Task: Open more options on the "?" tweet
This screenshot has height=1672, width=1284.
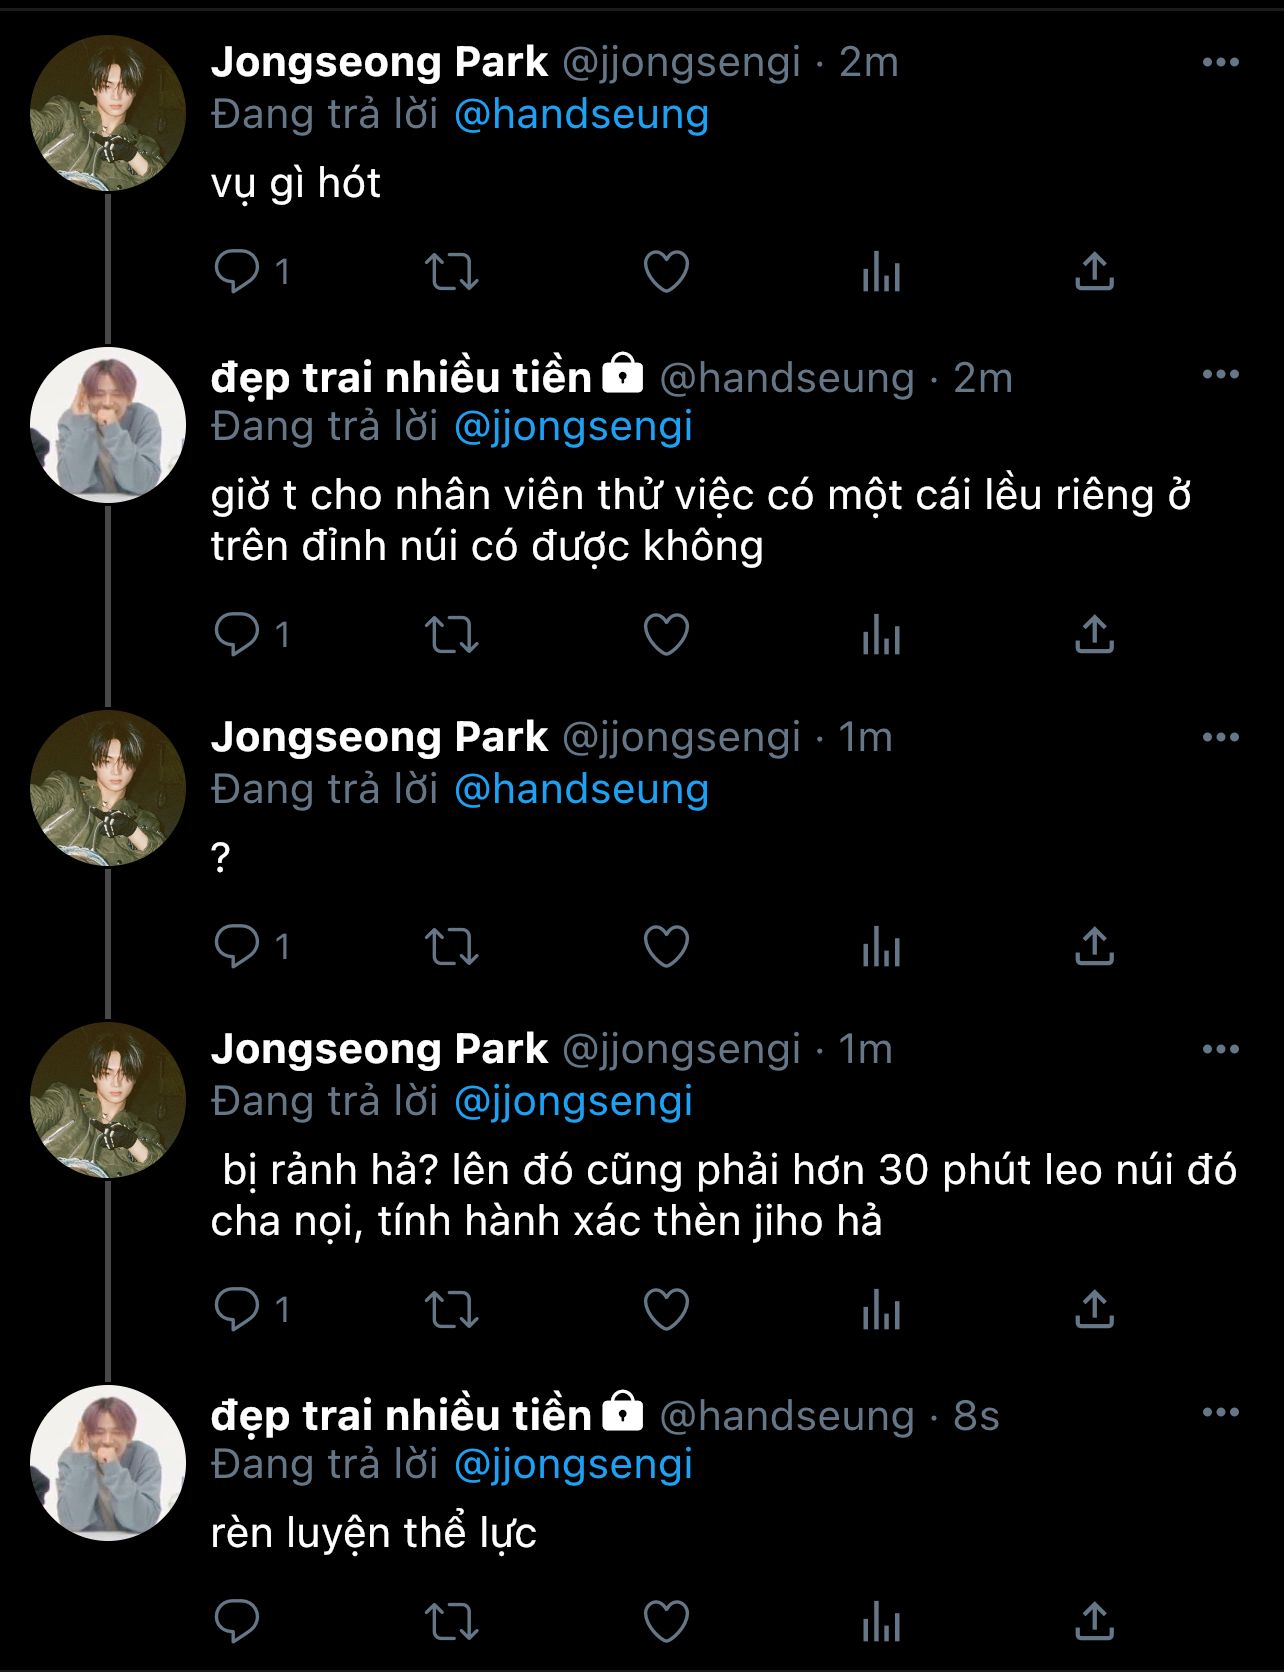Action: [1220, 738]
